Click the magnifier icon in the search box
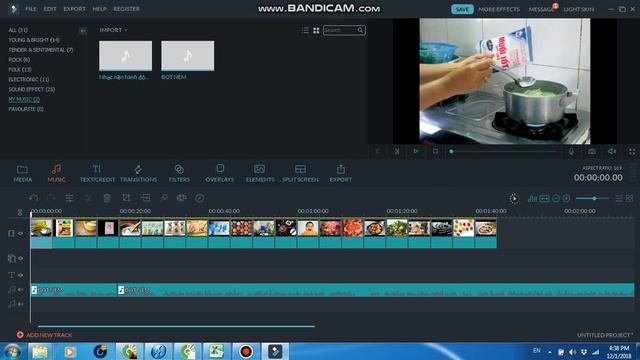The height and width of the screenshot is (360, 640). click(360, 30)
